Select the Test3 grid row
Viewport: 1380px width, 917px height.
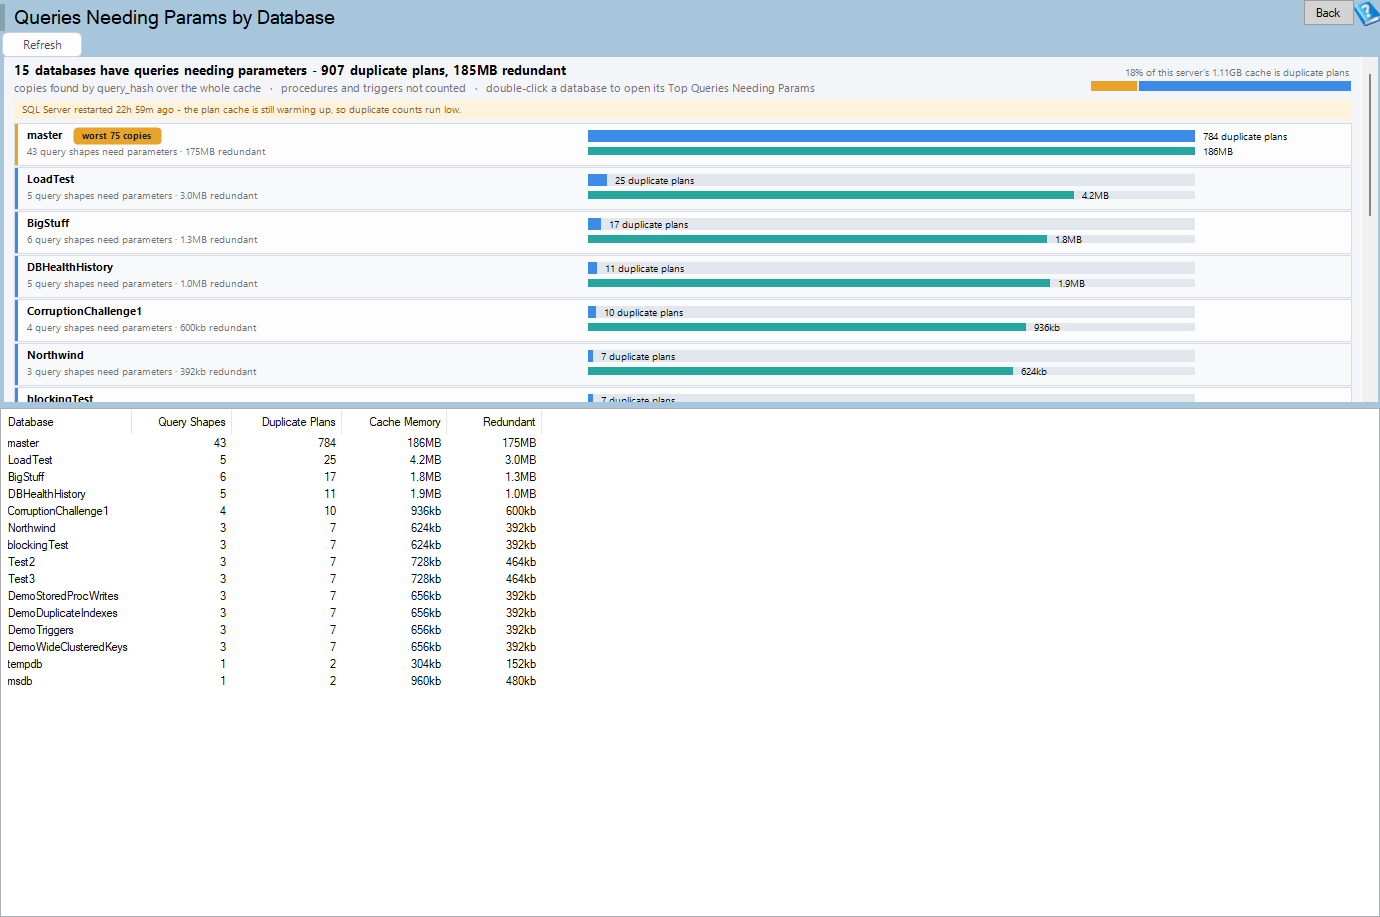tap(271, 579)
